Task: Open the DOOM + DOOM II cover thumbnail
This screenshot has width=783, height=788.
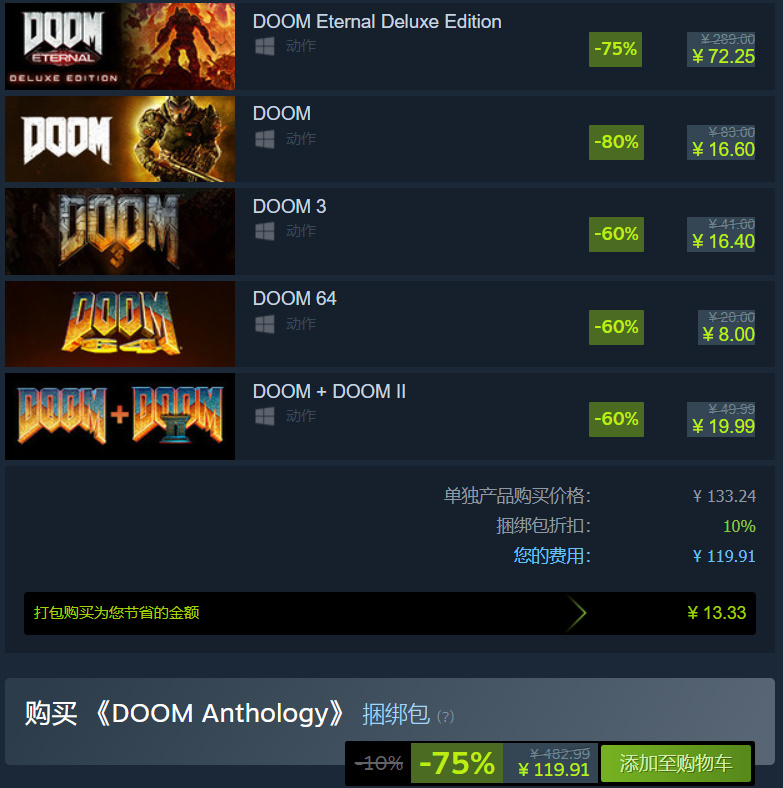Action: click(x=120, y=417)
